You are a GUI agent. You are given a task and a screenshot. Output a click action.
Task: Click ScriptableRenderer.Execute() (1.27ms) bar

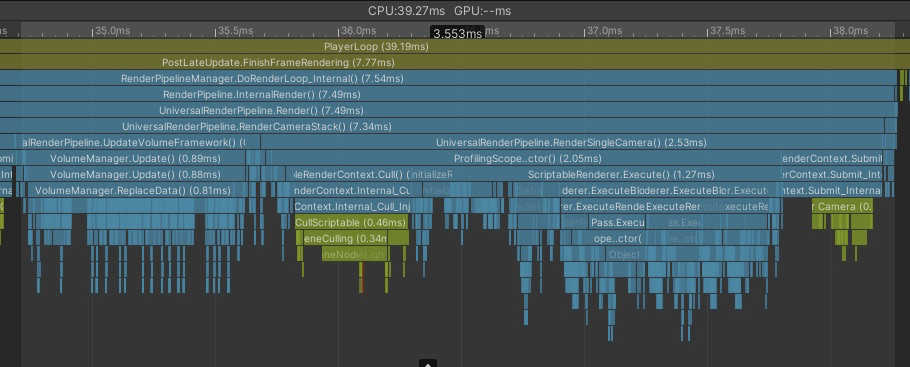click(x=621, y=174)
